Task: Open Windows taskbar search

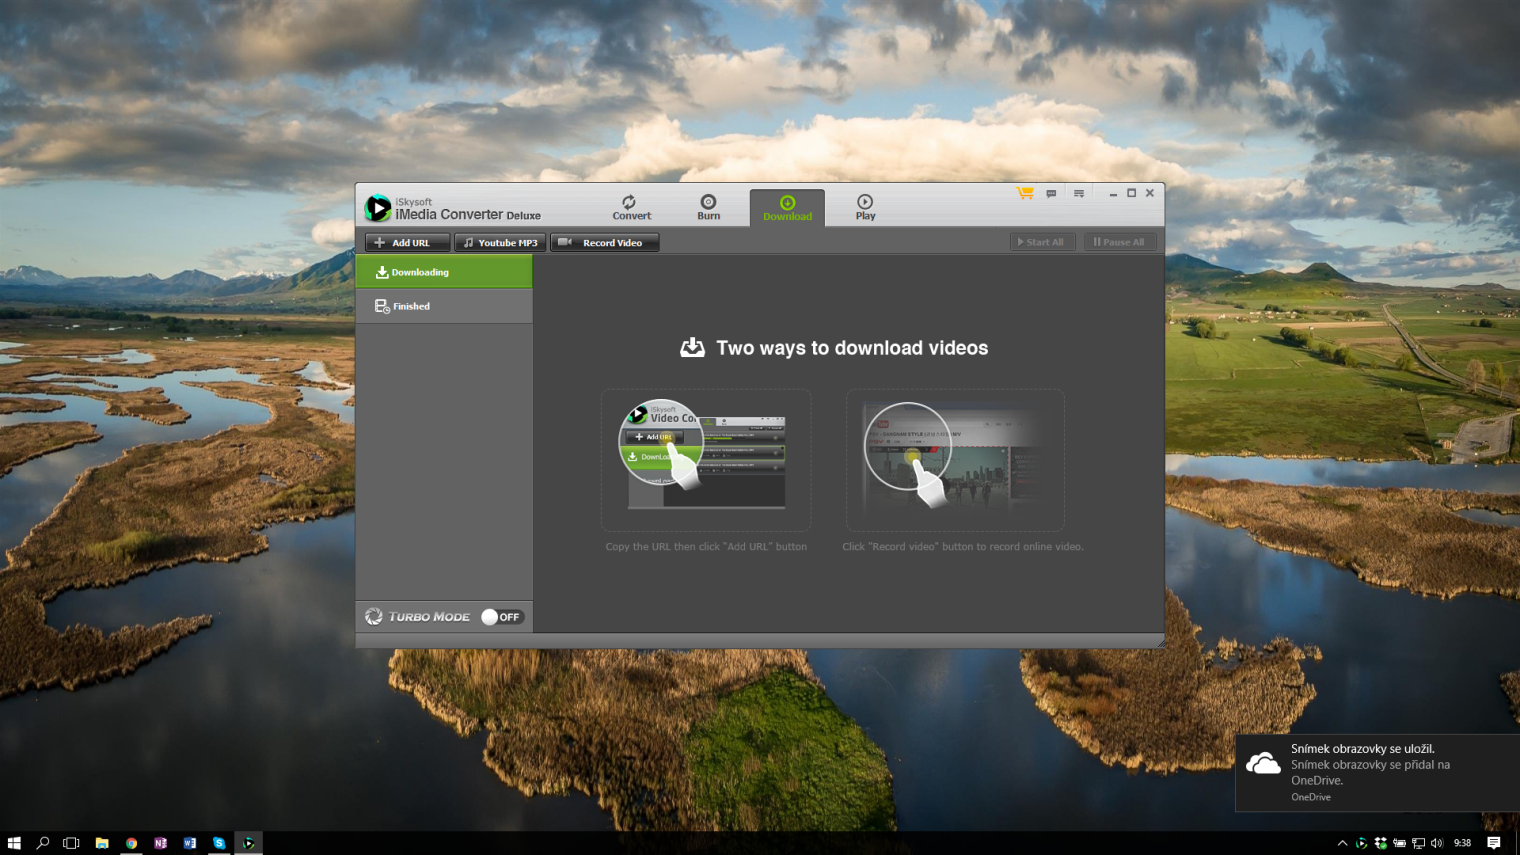Action: (43, 843)
